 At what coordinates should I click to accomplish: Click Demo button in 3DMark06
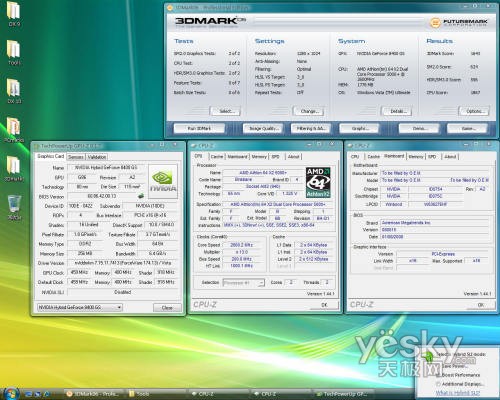[419, 128]
